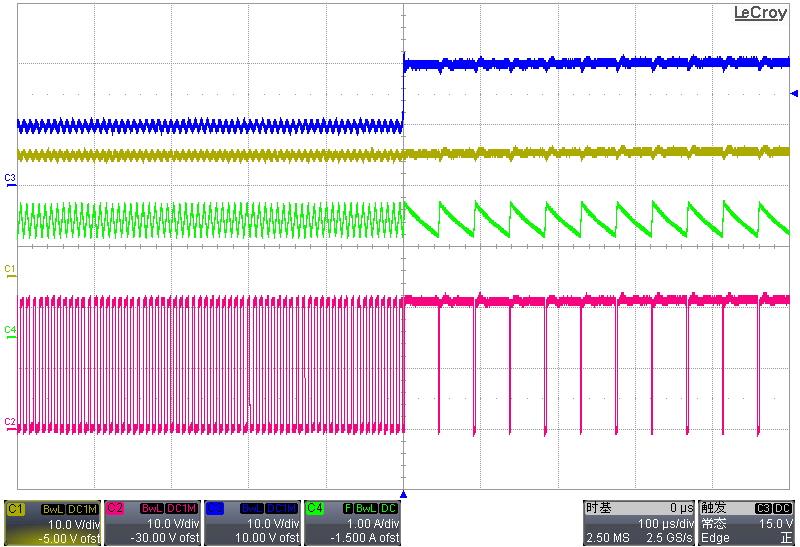This screenshot has width=800, height=547.
Task: Open the 触发 trigger descriptor panel
Action: [746, 523]
